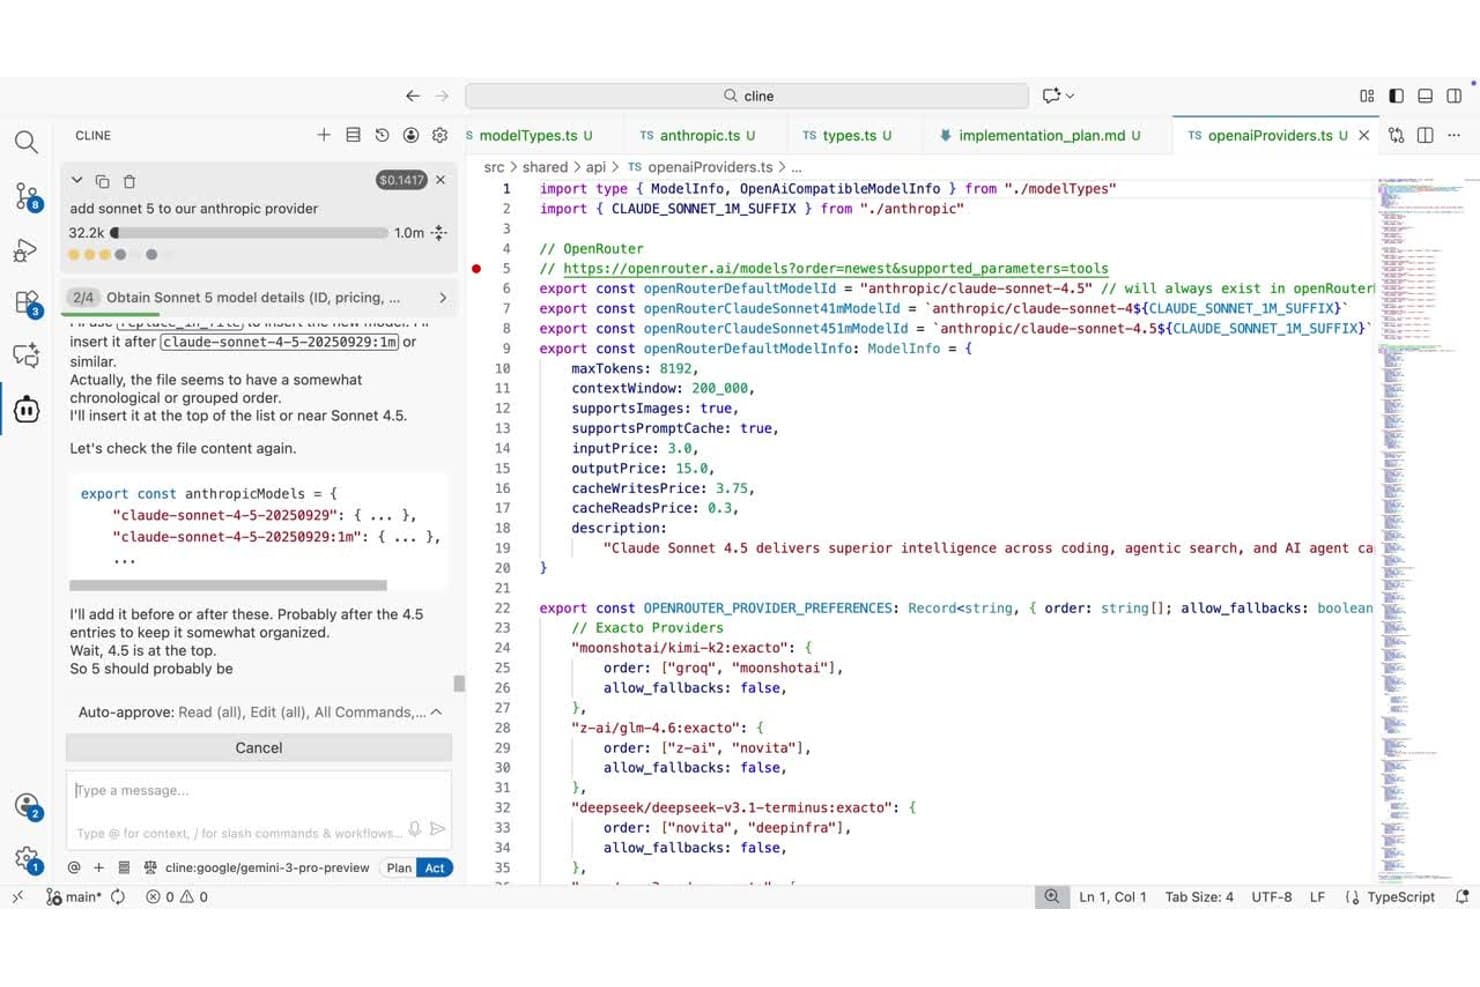
Task: Open the Run and Debug view
Action: [x=26, y=250]
